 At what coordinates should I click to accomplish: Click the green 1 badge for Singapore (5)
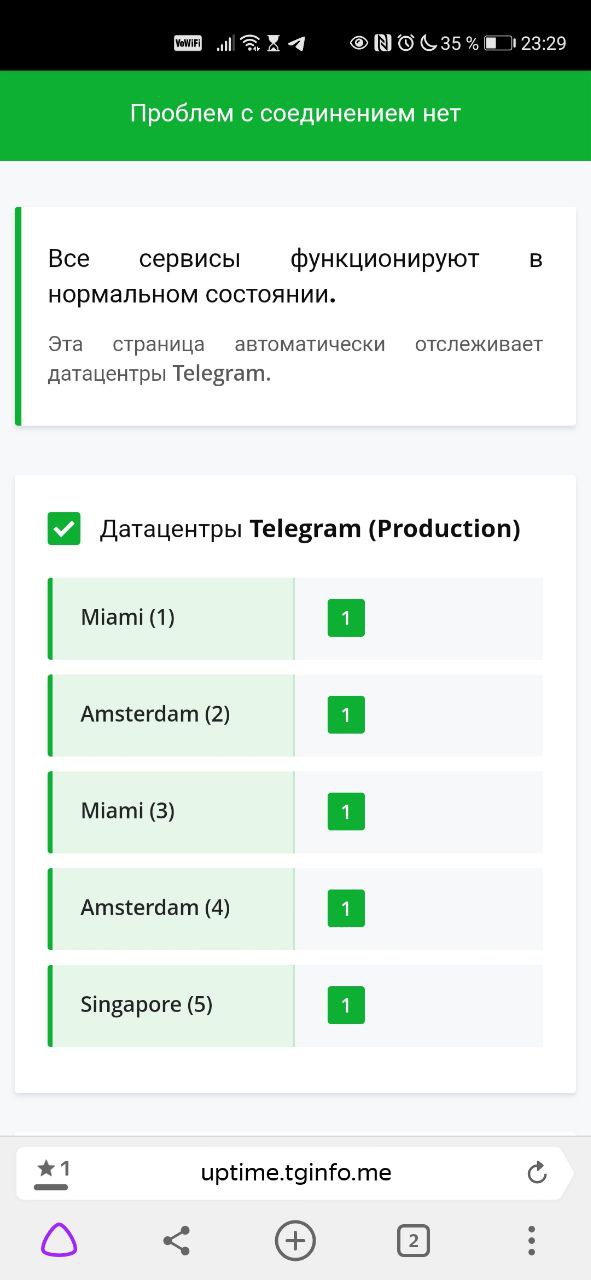(346, 1005)
